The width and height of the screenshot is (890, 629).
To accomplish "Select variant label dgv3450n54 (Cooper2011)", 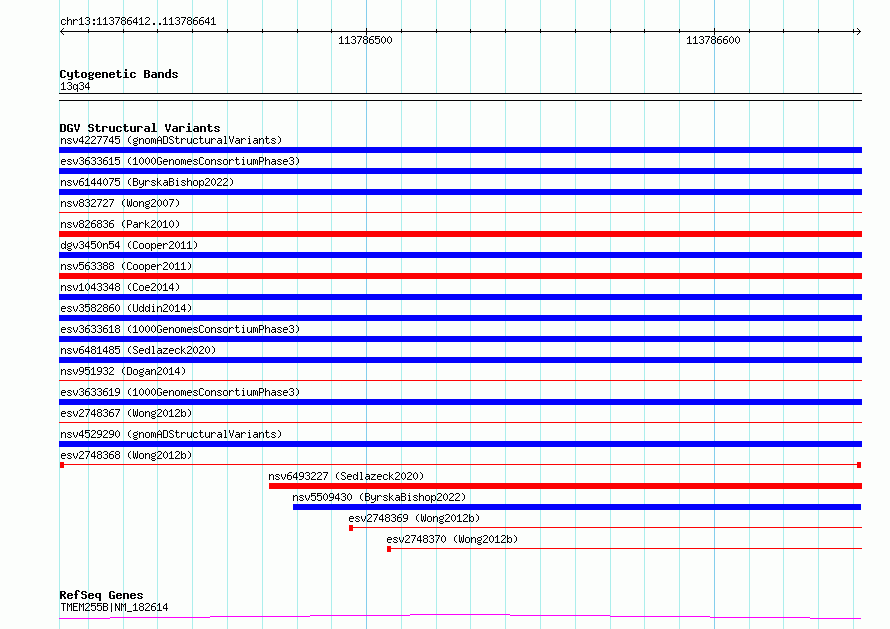I will [x=129, y=245].
